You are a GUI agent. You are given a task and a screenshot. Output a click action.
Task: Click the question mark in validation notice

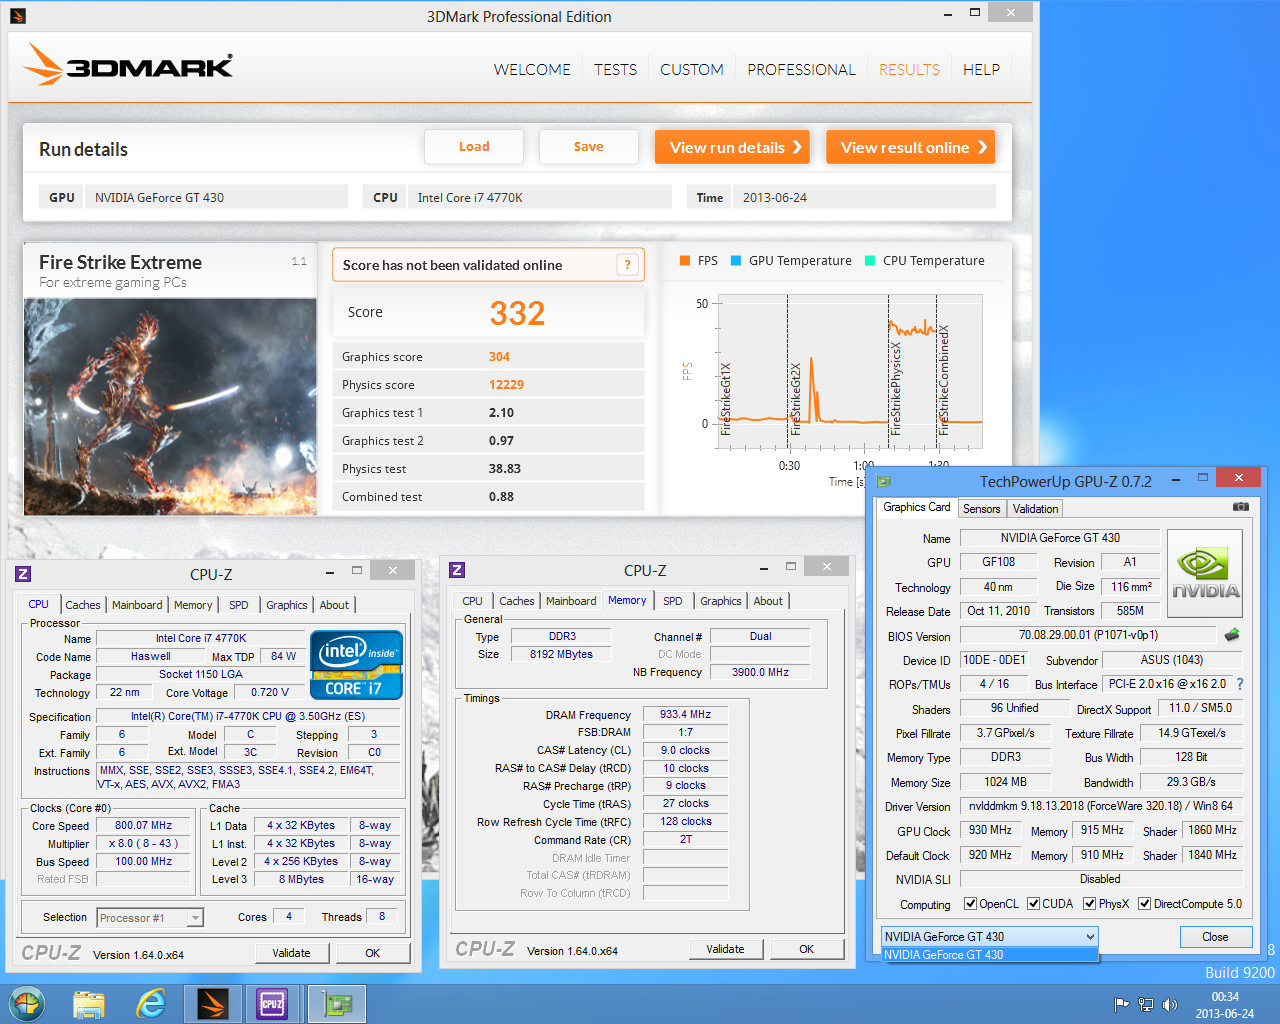[627, 264]
